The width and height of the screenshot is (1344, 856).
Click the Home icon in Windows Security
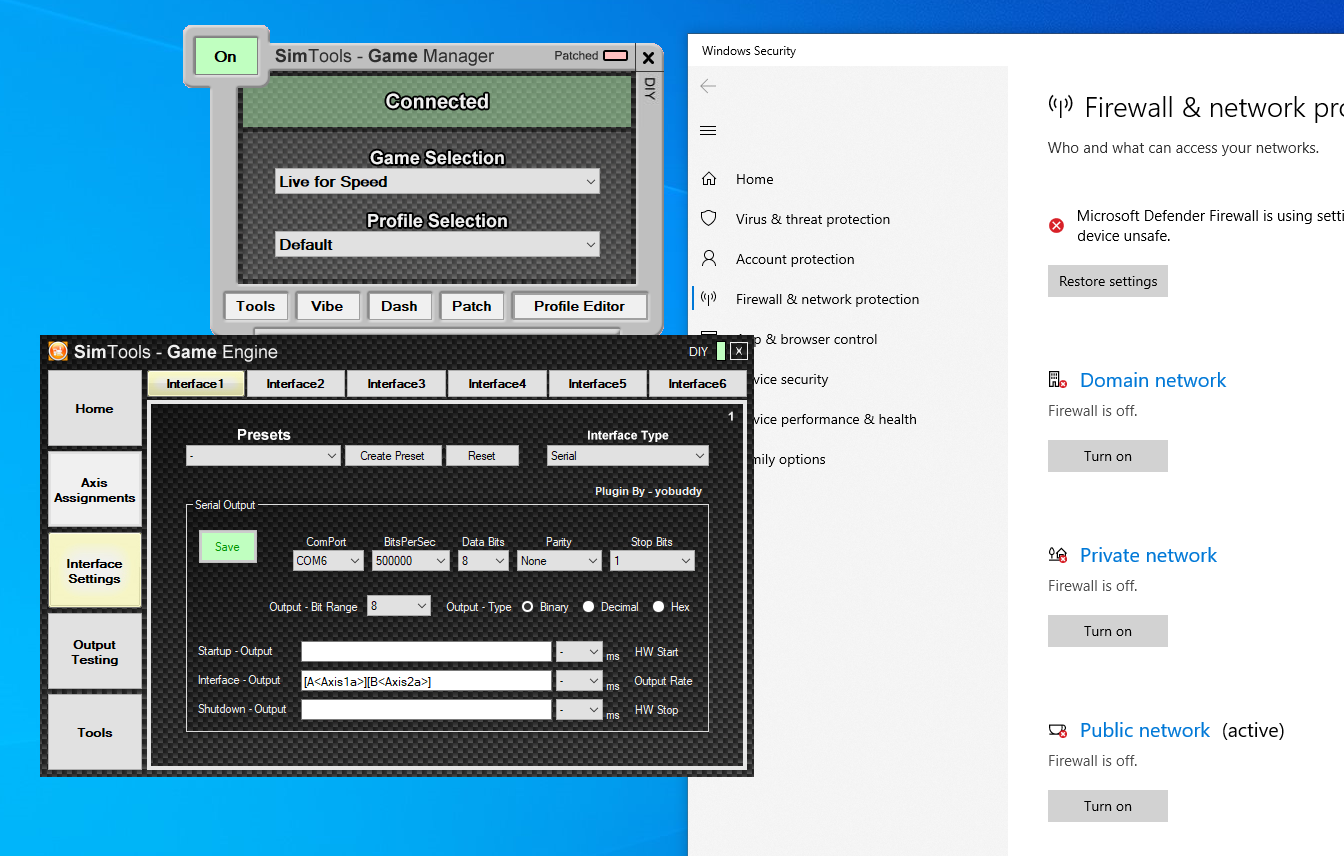click(709, 179)
